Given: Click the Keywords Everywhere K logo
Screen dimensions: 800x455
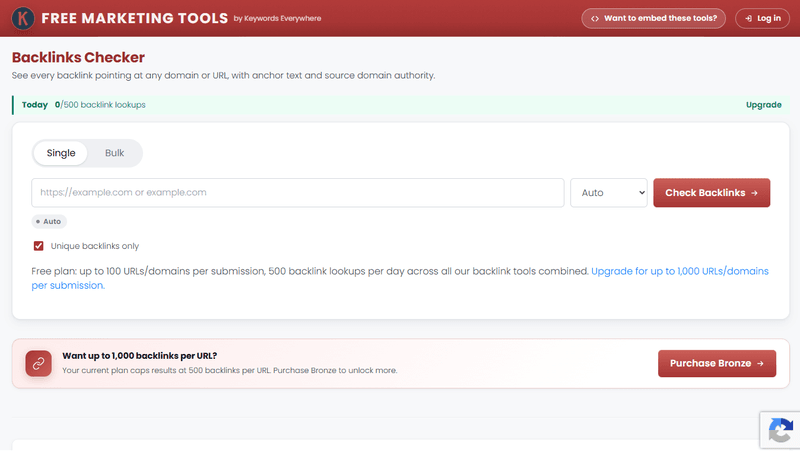Looking at the screenshot, I should click(23, 18).
